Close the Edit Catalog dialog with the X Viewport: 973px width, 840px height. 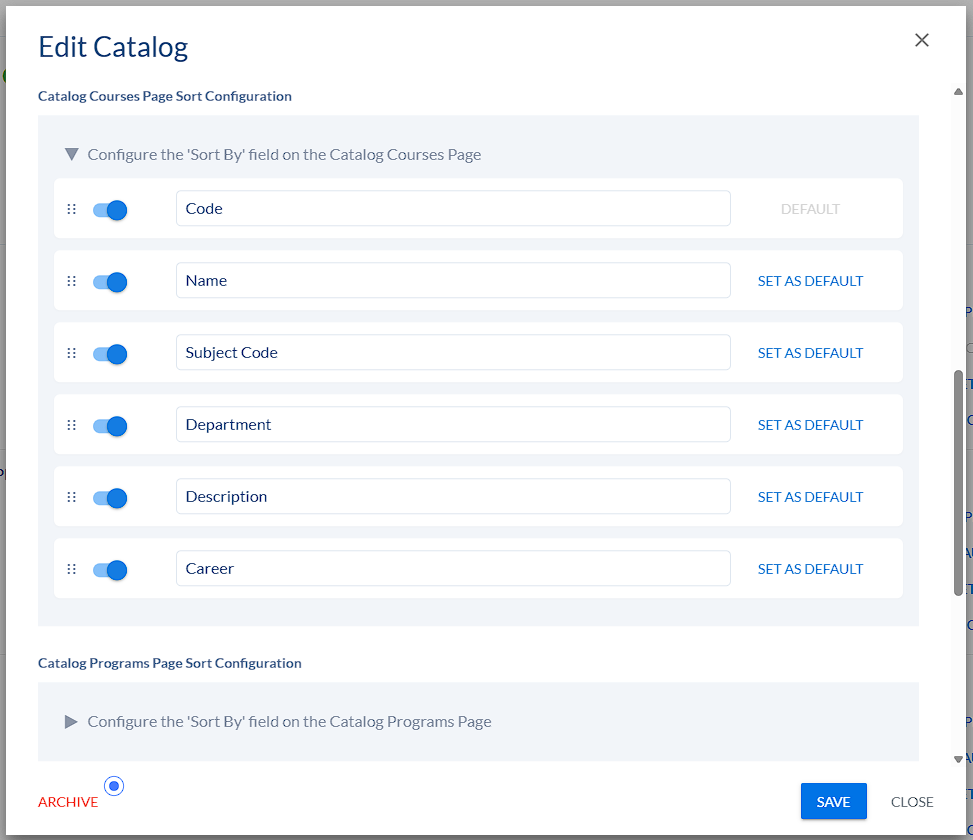921,40
